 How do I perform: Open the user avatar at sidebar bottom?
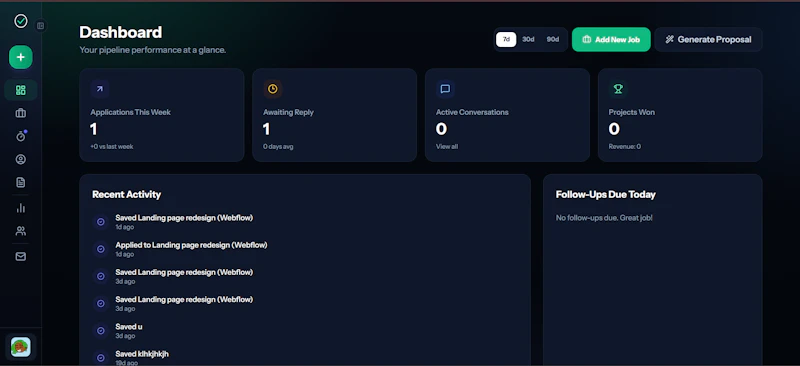pos(20,347)
